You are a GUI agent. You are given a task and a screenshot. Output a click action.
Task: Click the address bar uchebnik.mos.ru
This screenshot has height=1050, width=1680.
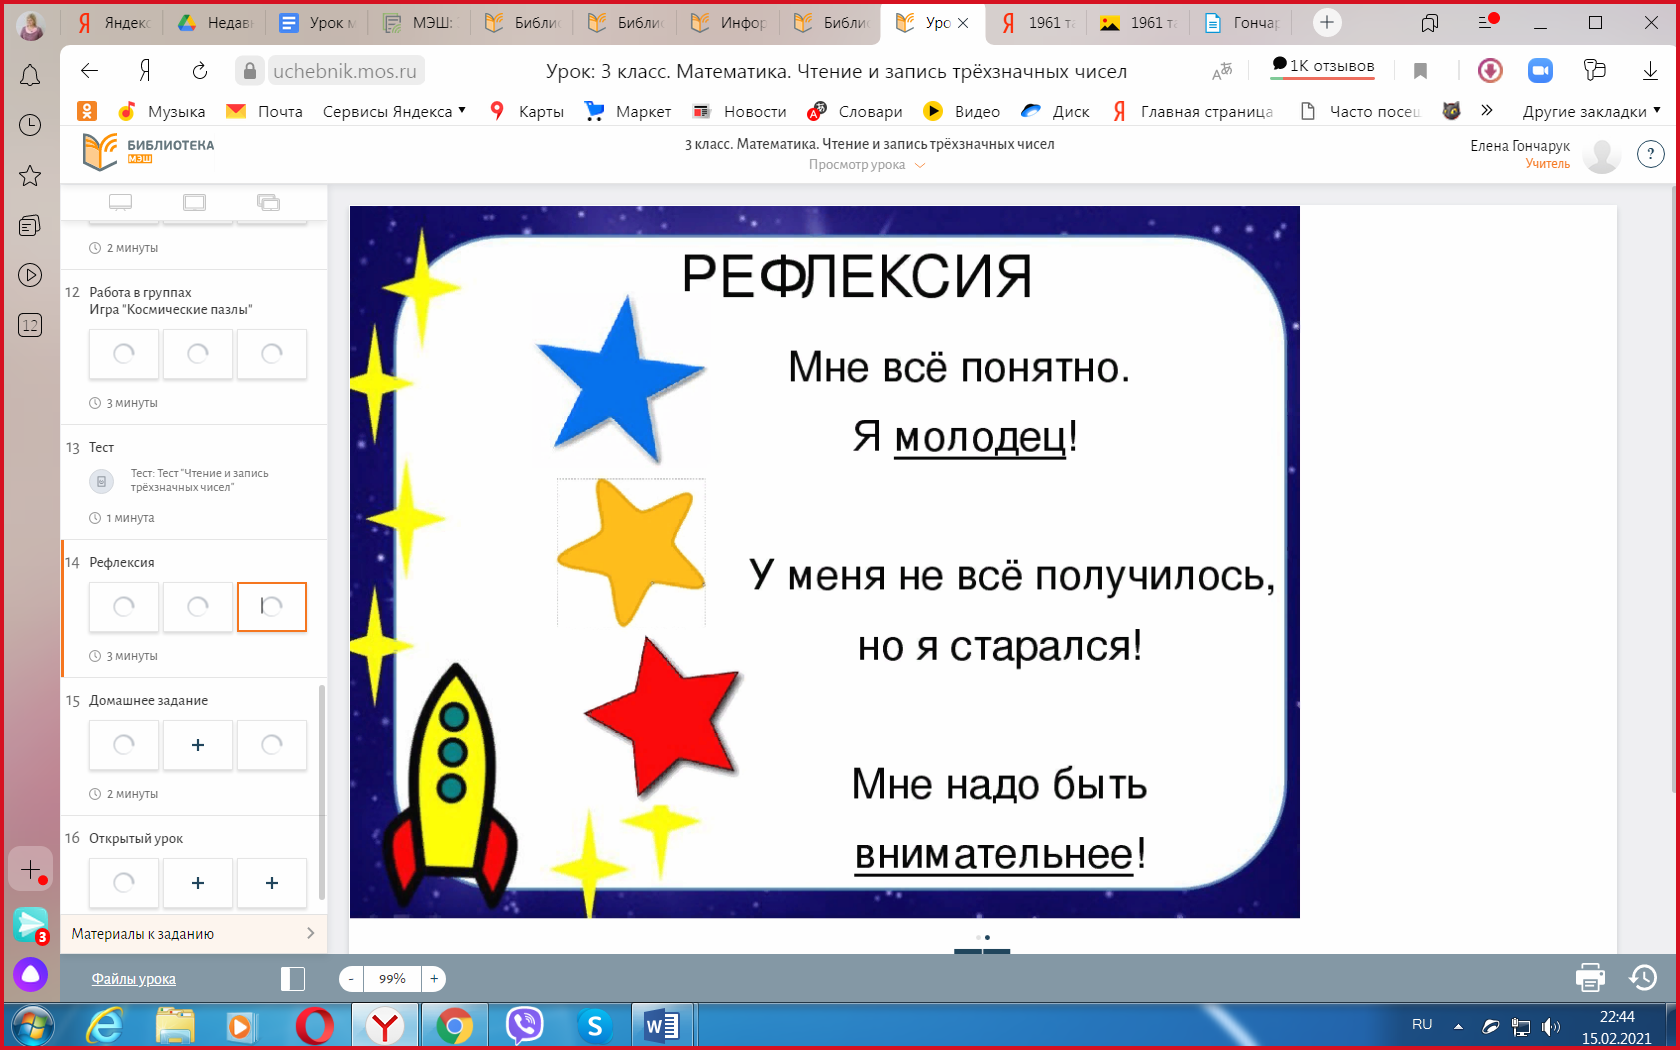tap(345, 71)
